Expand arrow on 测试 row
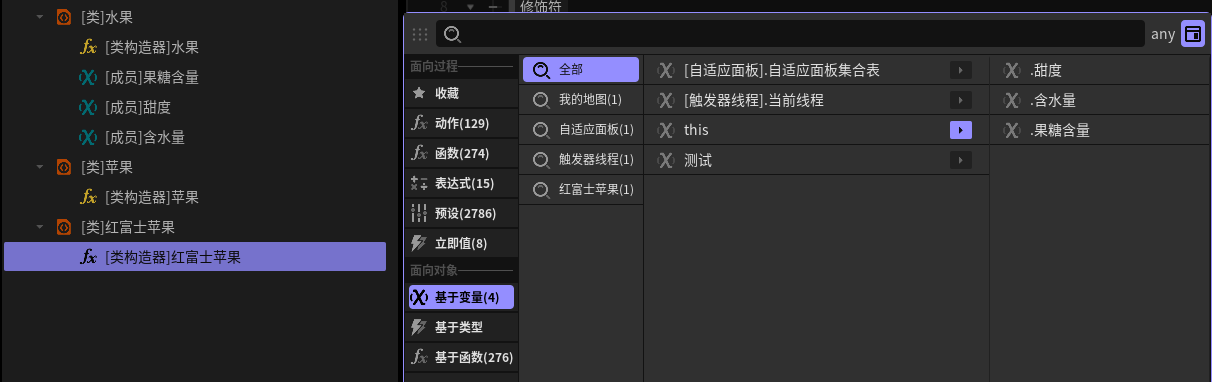 961,161
